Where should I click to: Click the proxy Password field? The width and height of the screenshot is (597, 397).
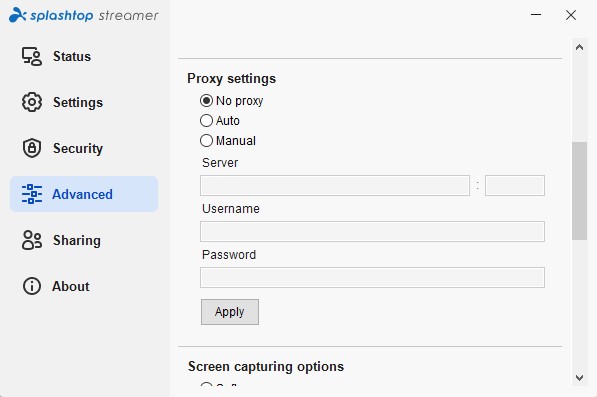372,277
